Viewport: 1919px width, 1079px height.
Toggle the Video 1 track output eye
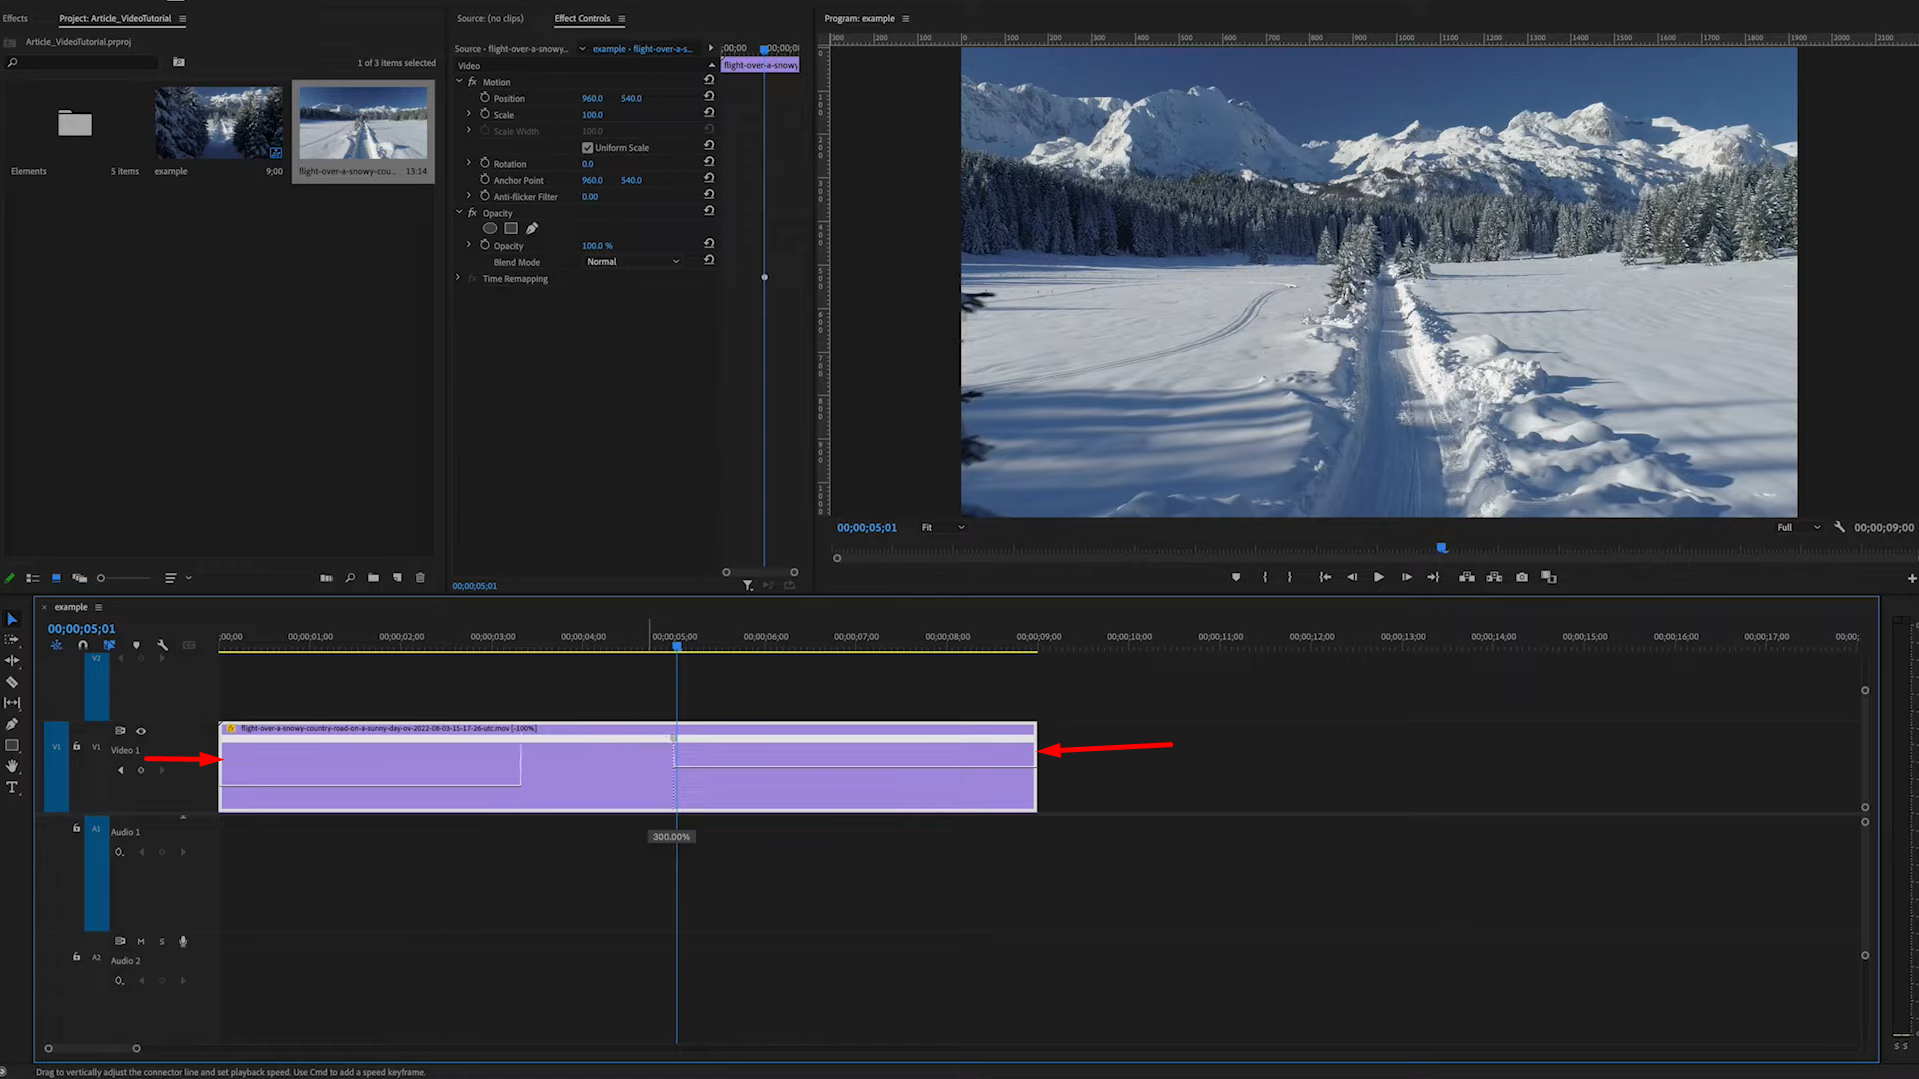141,731
